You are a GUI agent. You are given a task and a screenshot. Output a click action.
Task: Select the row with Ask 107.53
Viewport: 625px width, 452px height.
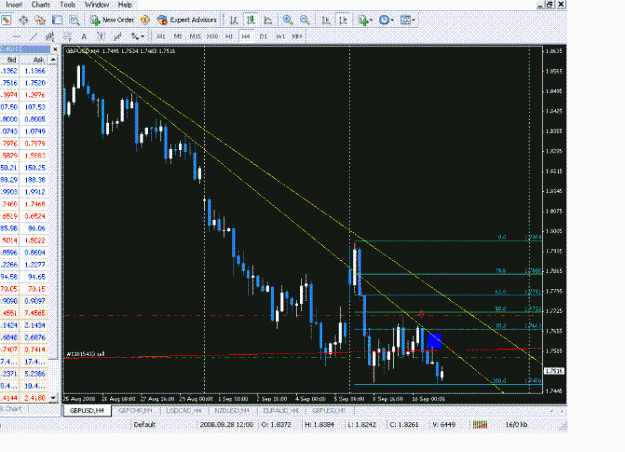click(x=24, y=107)
